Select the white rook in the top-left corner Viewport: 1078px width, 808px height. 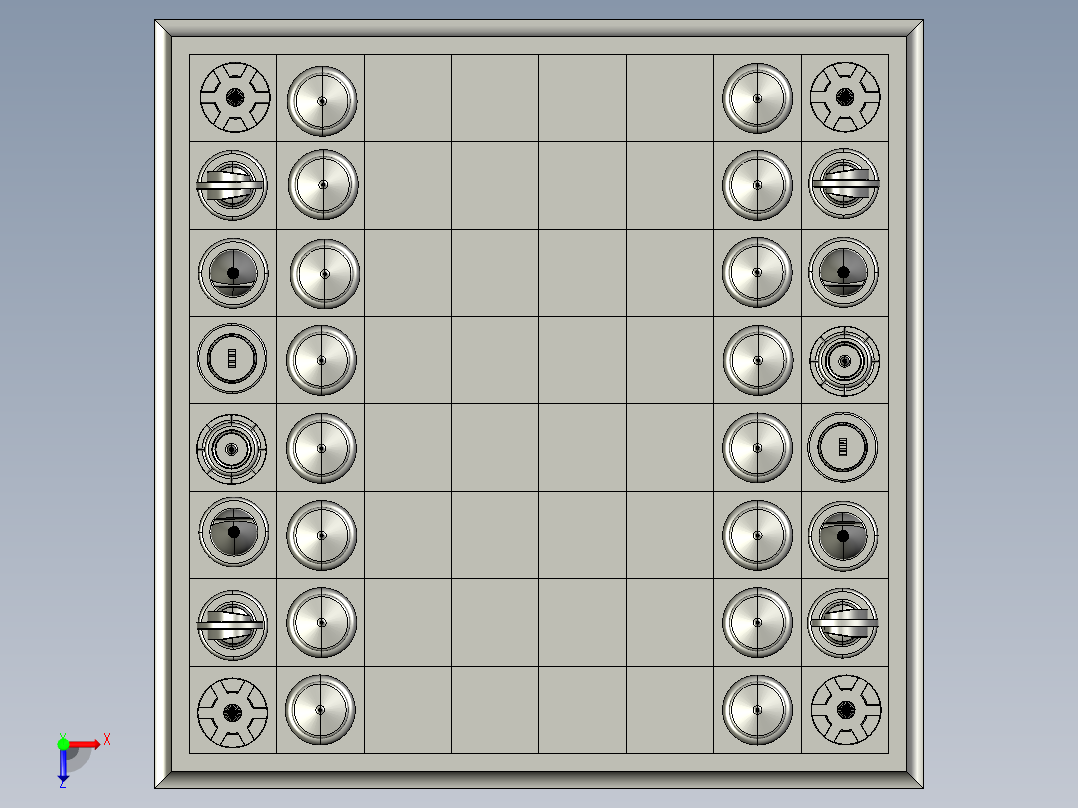click(x=233, y=97)
